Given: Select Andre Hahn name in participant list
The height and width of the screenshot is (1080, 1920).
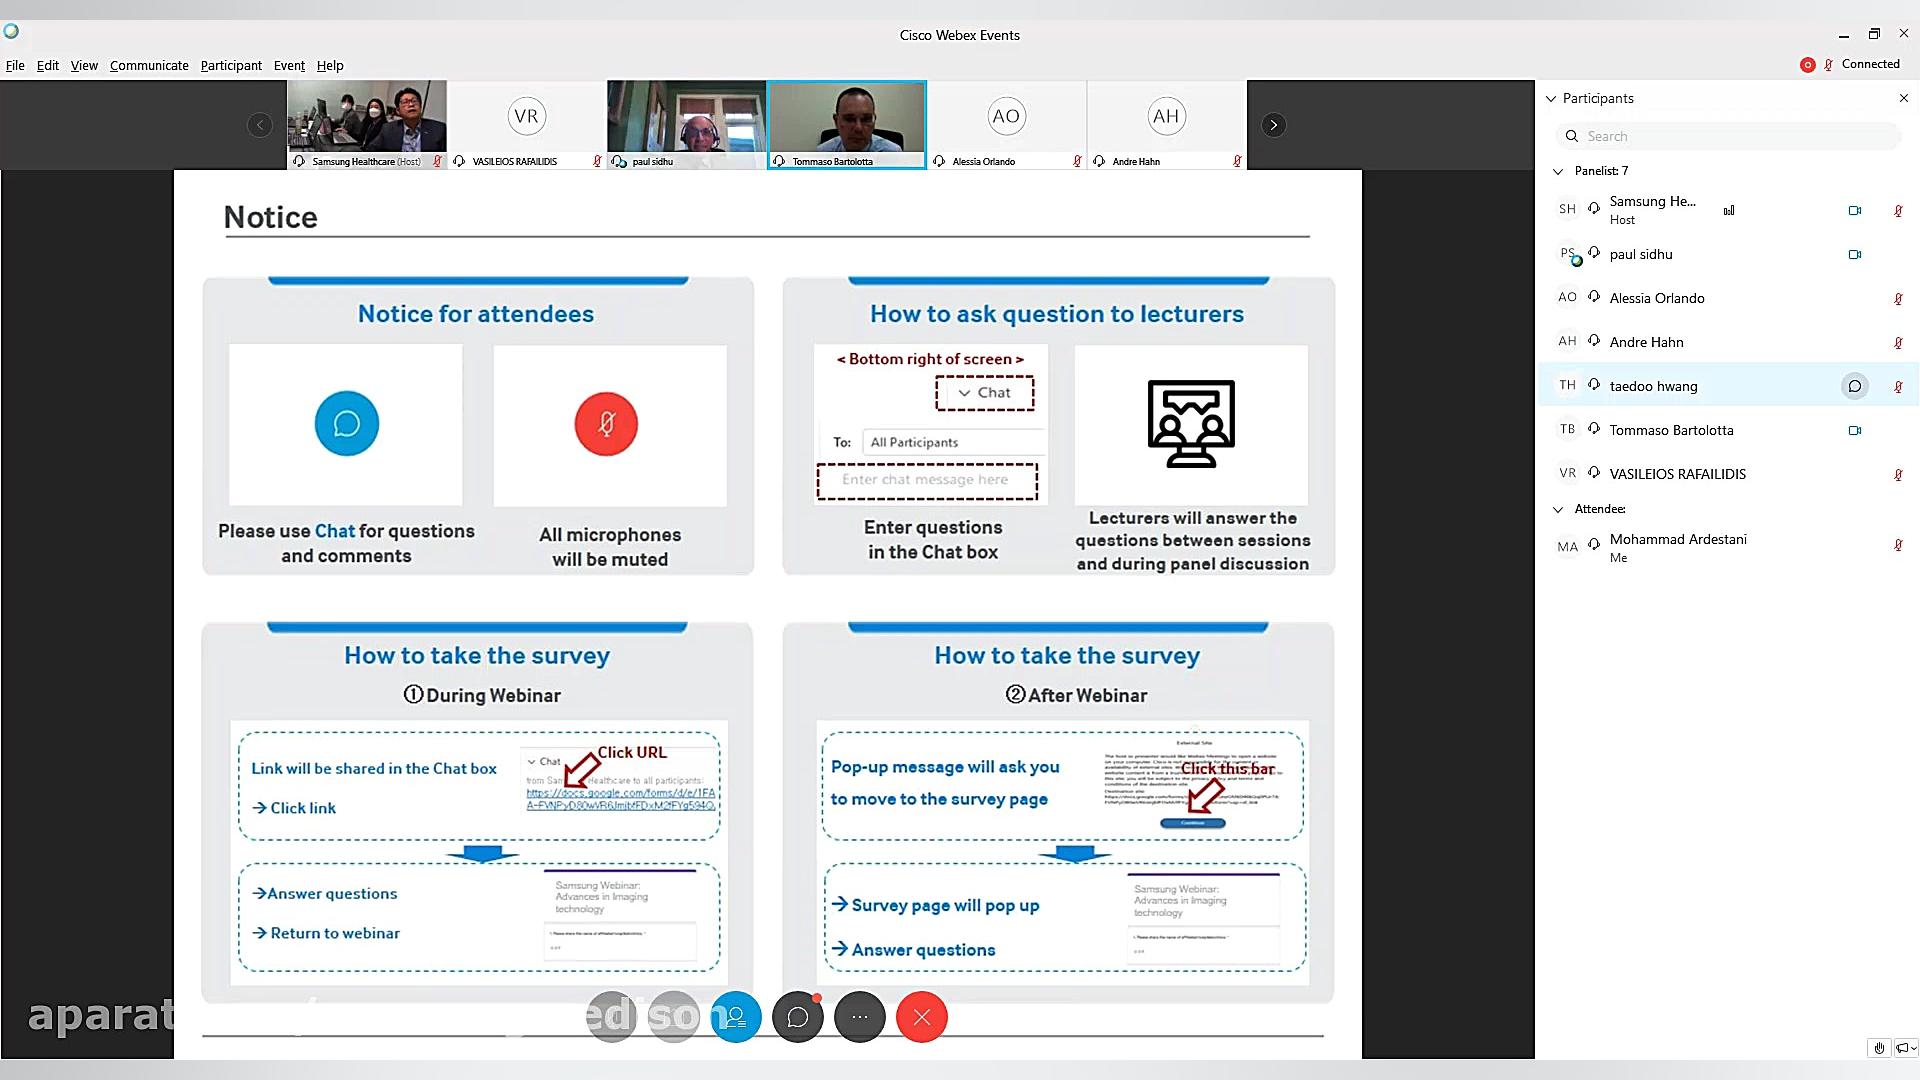Looking at the screenshot, I should 1646,342.
